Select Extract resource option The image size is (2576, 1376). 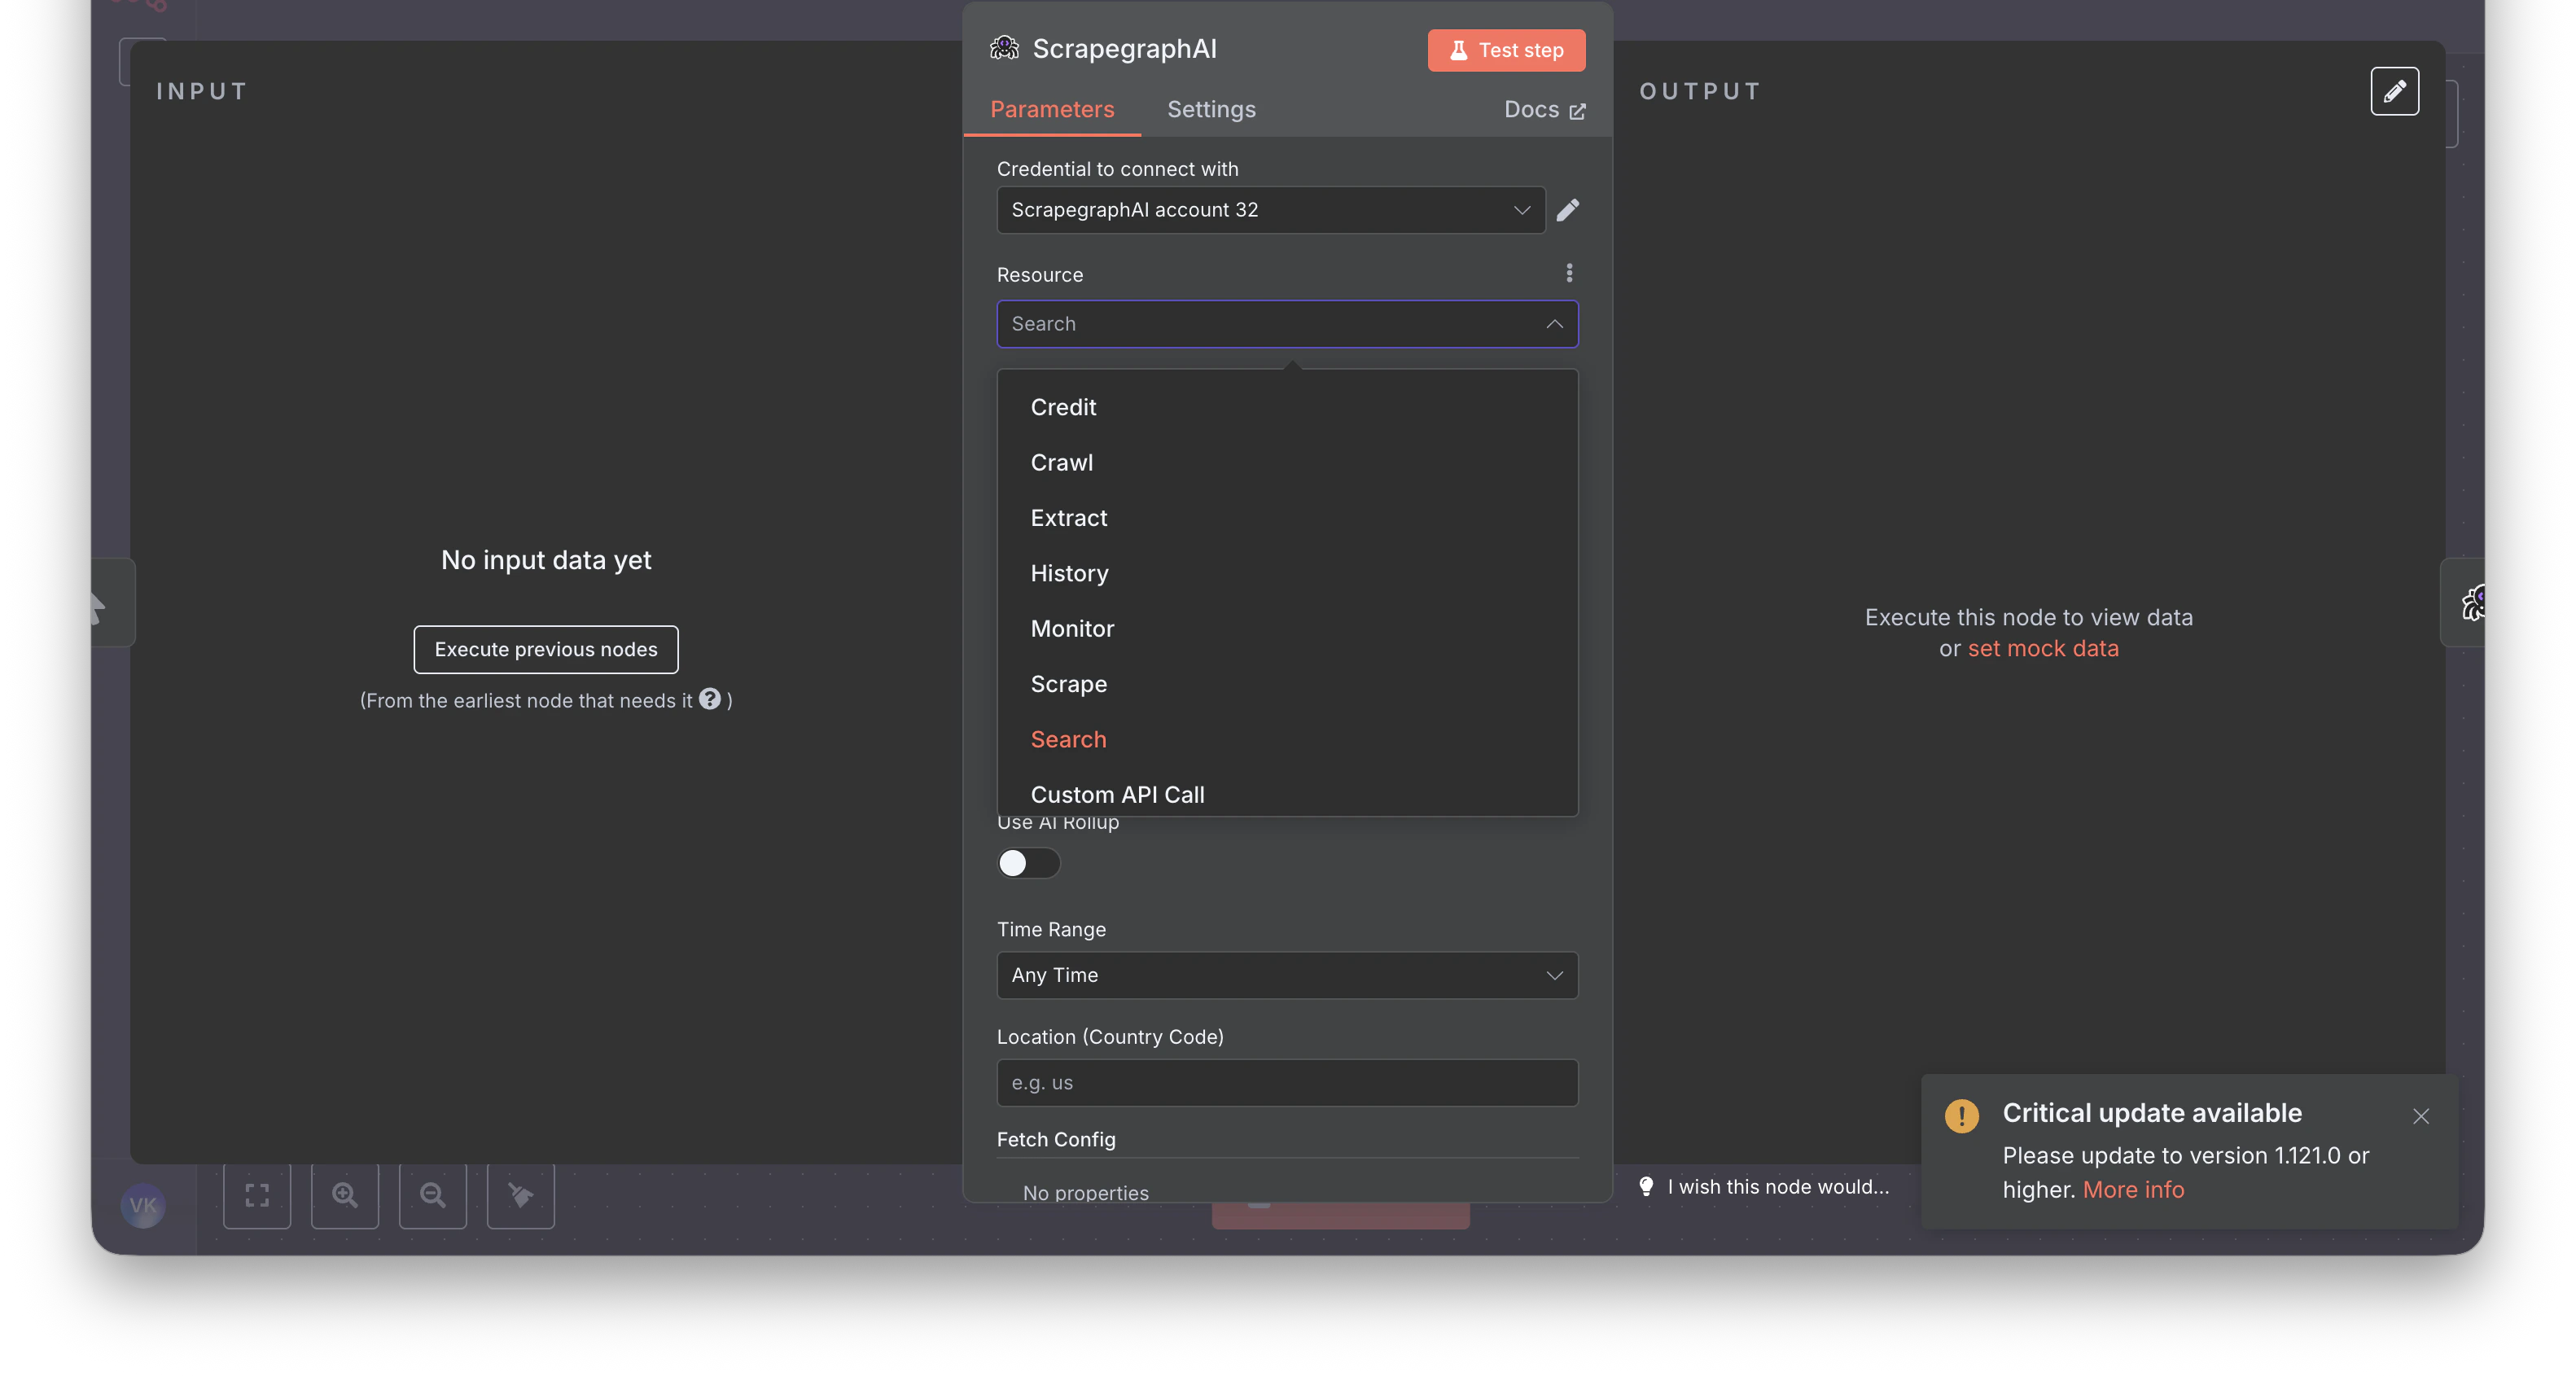point(1287,518)
